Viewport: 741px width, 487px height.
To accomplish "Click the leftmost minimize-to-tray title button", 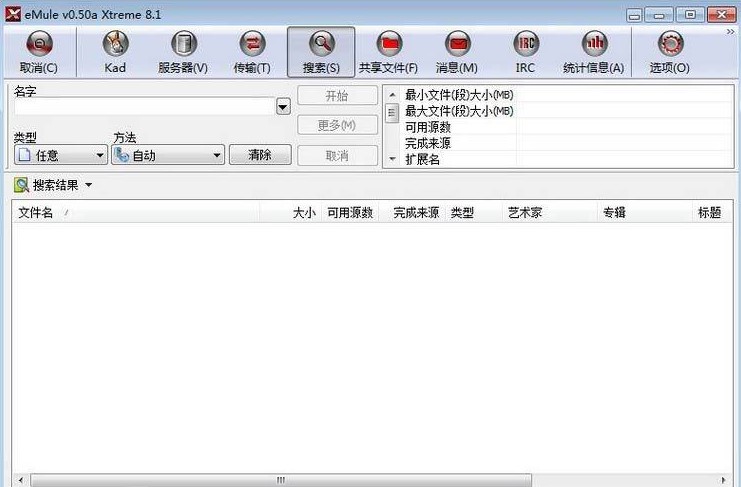I will click(635, 16).
